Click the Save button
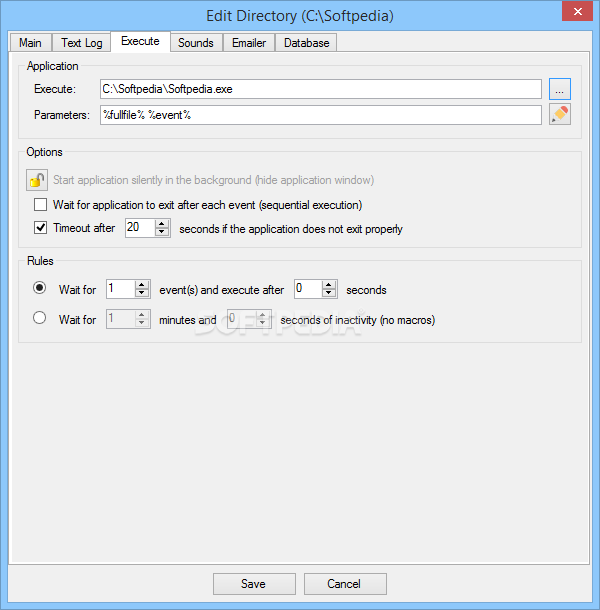The image size is (600, 610). 254,584
